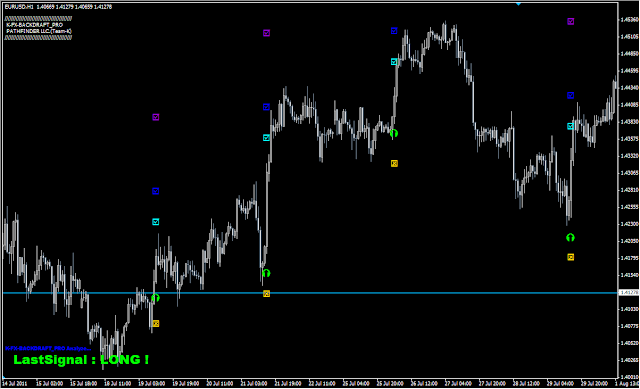
Task: Click the 1.45360 price axis label
Action: pyautogui.click(x=629, y=20)
